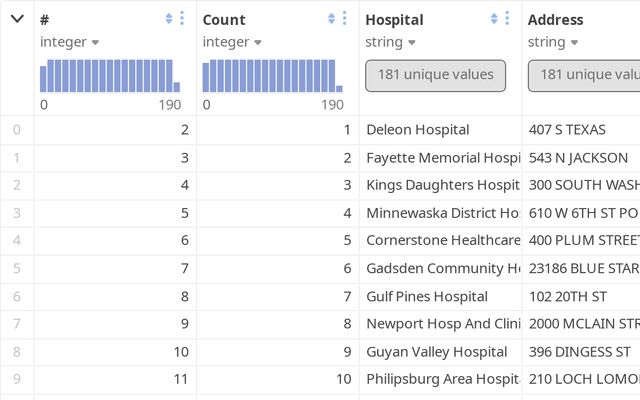
Task: Click the Address column header
Action: (556, 19)
